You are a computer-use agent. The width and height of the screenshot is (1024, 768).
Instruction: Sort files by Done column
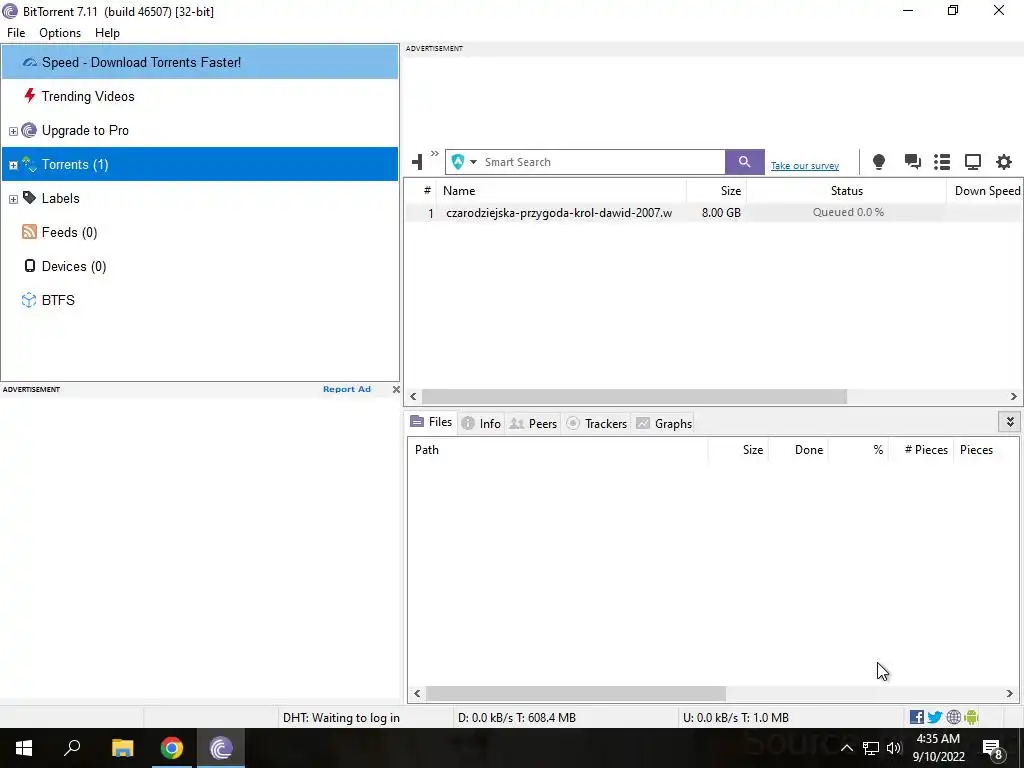pos(798,450)
